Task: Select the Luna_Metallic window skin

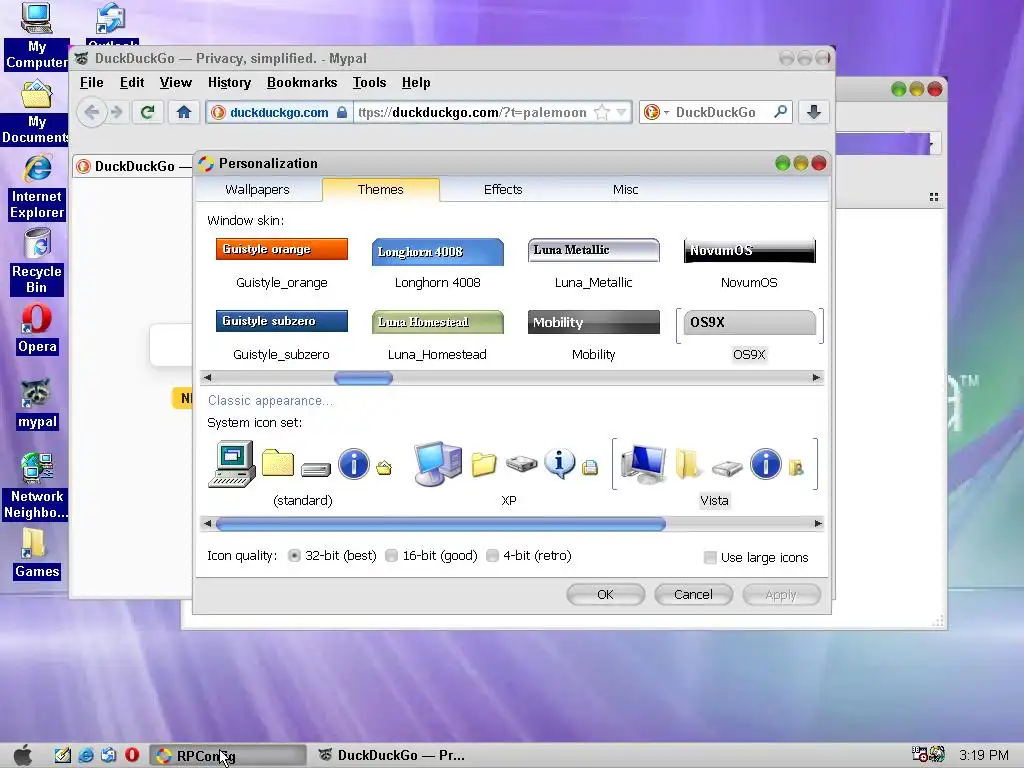Action: tap(594, 264)
